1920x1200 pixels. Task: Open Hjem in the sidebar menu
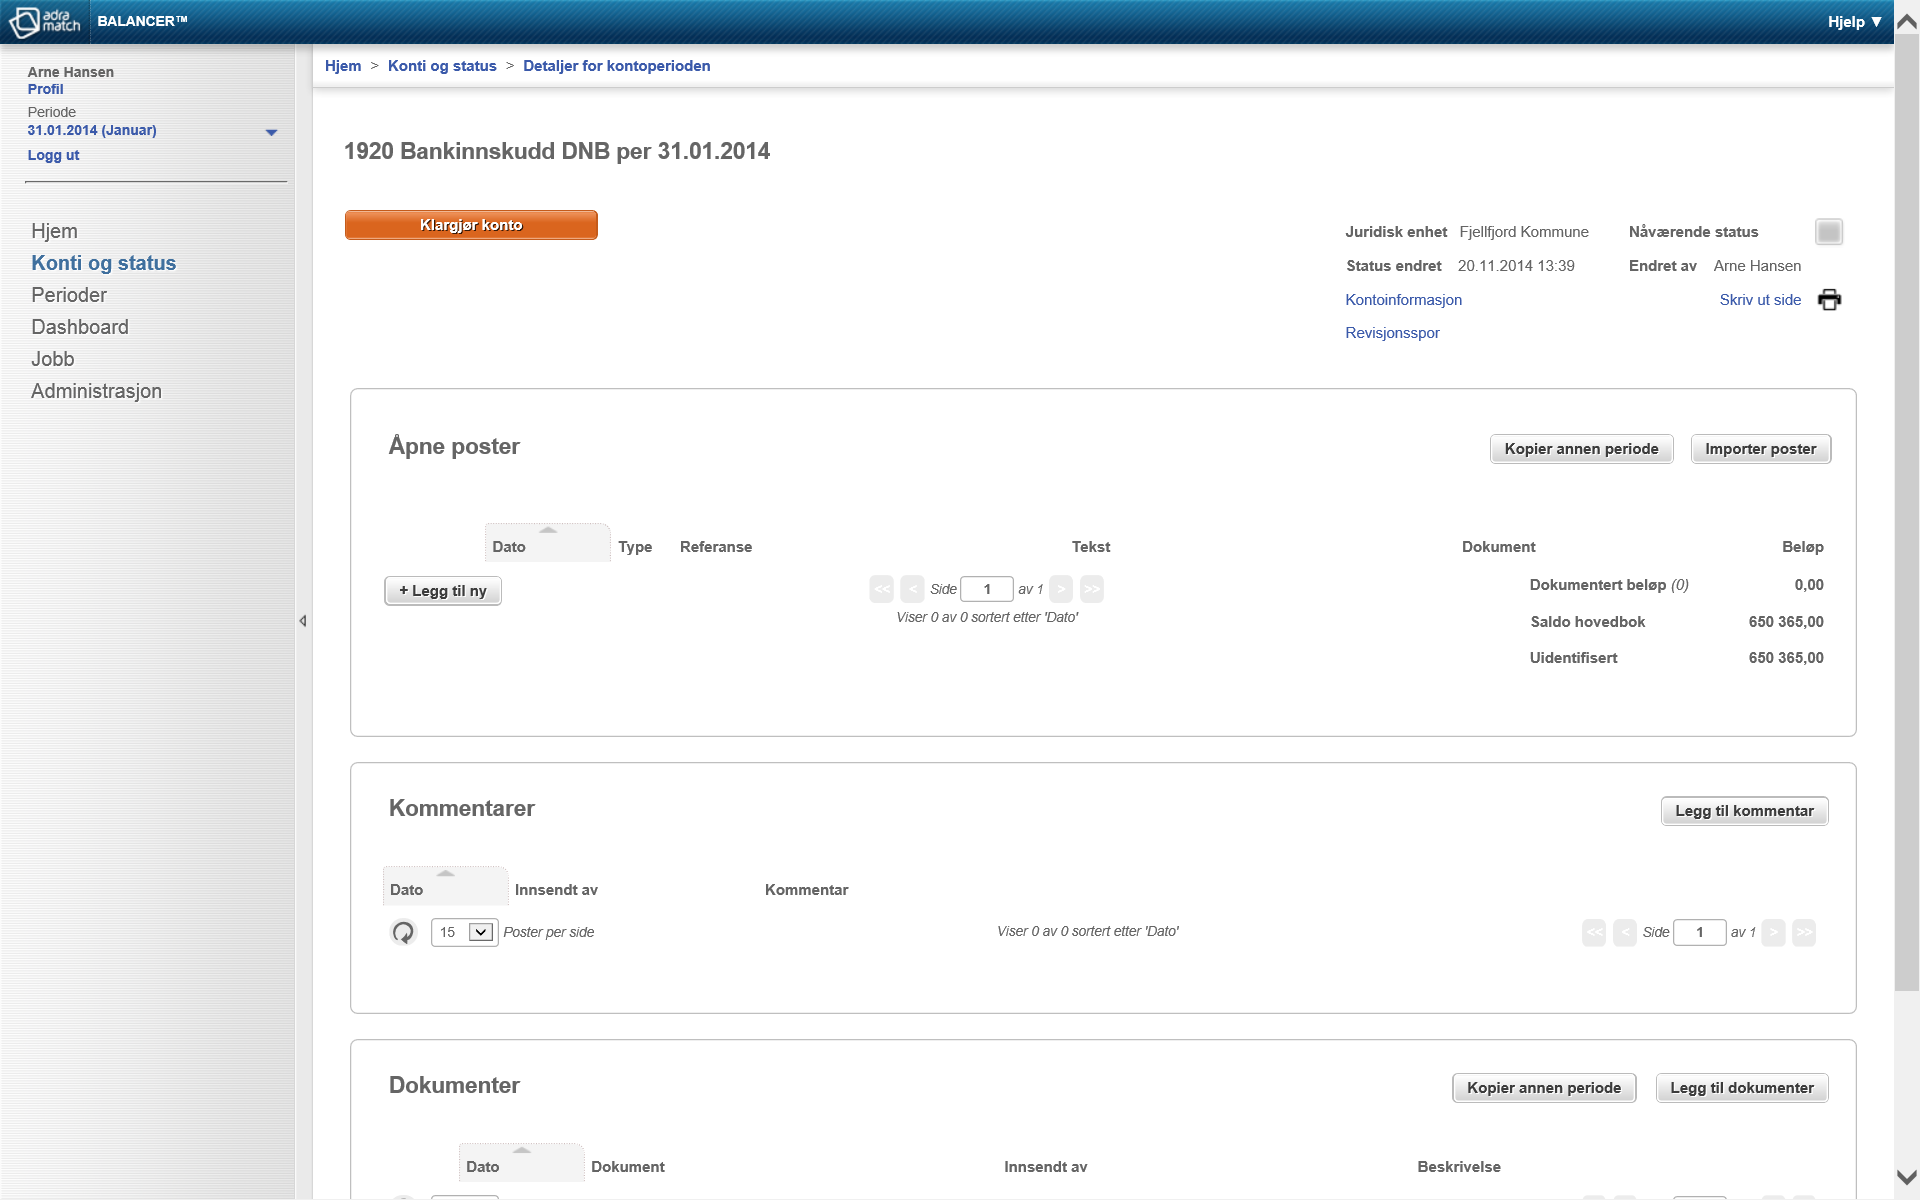54,231
